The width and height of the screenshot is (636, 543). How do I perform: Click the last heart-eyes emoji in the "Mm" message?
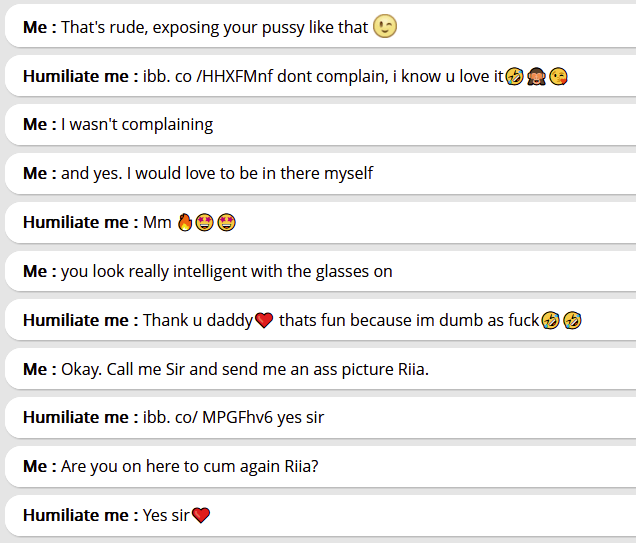[226, 222]
